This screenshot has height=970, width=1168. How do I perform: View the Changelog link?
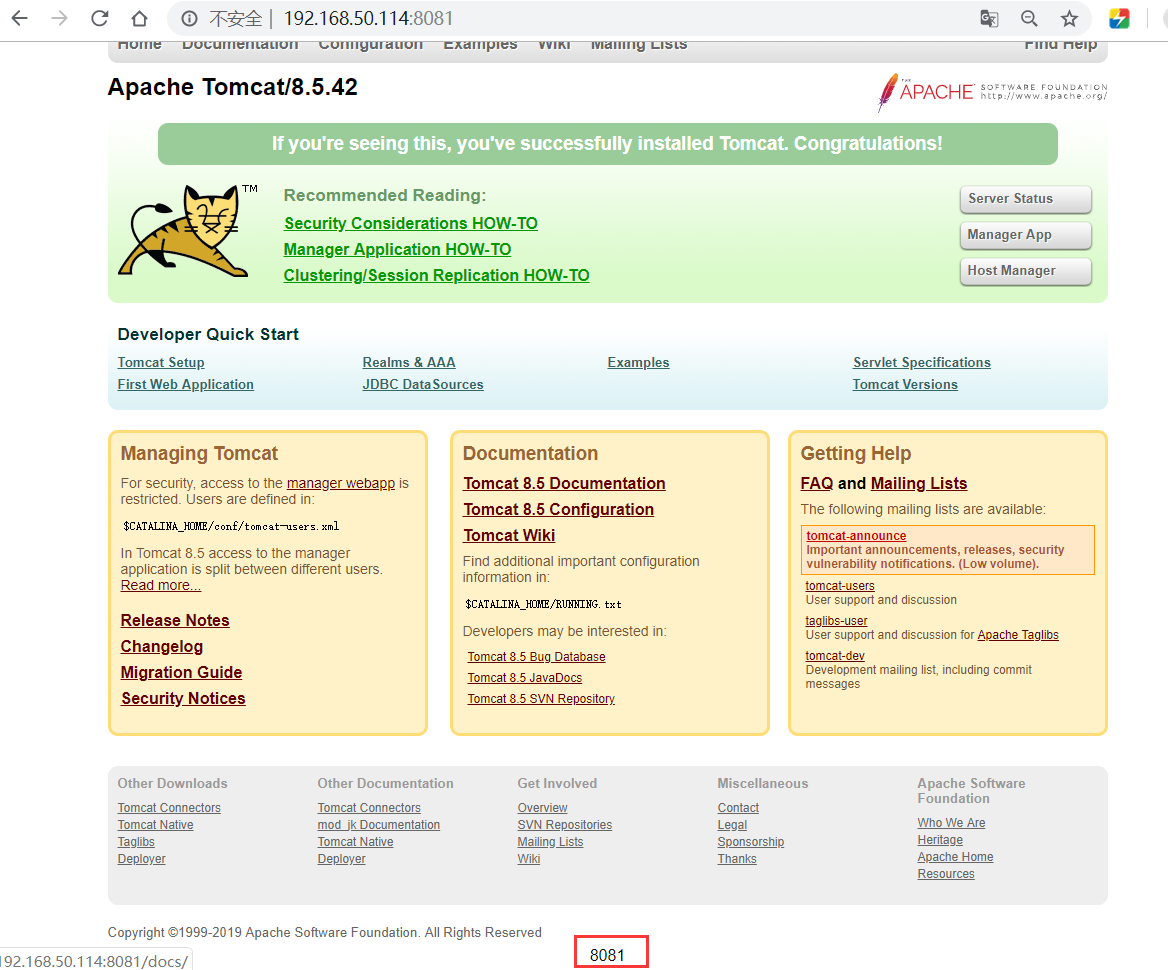(162, 646)
